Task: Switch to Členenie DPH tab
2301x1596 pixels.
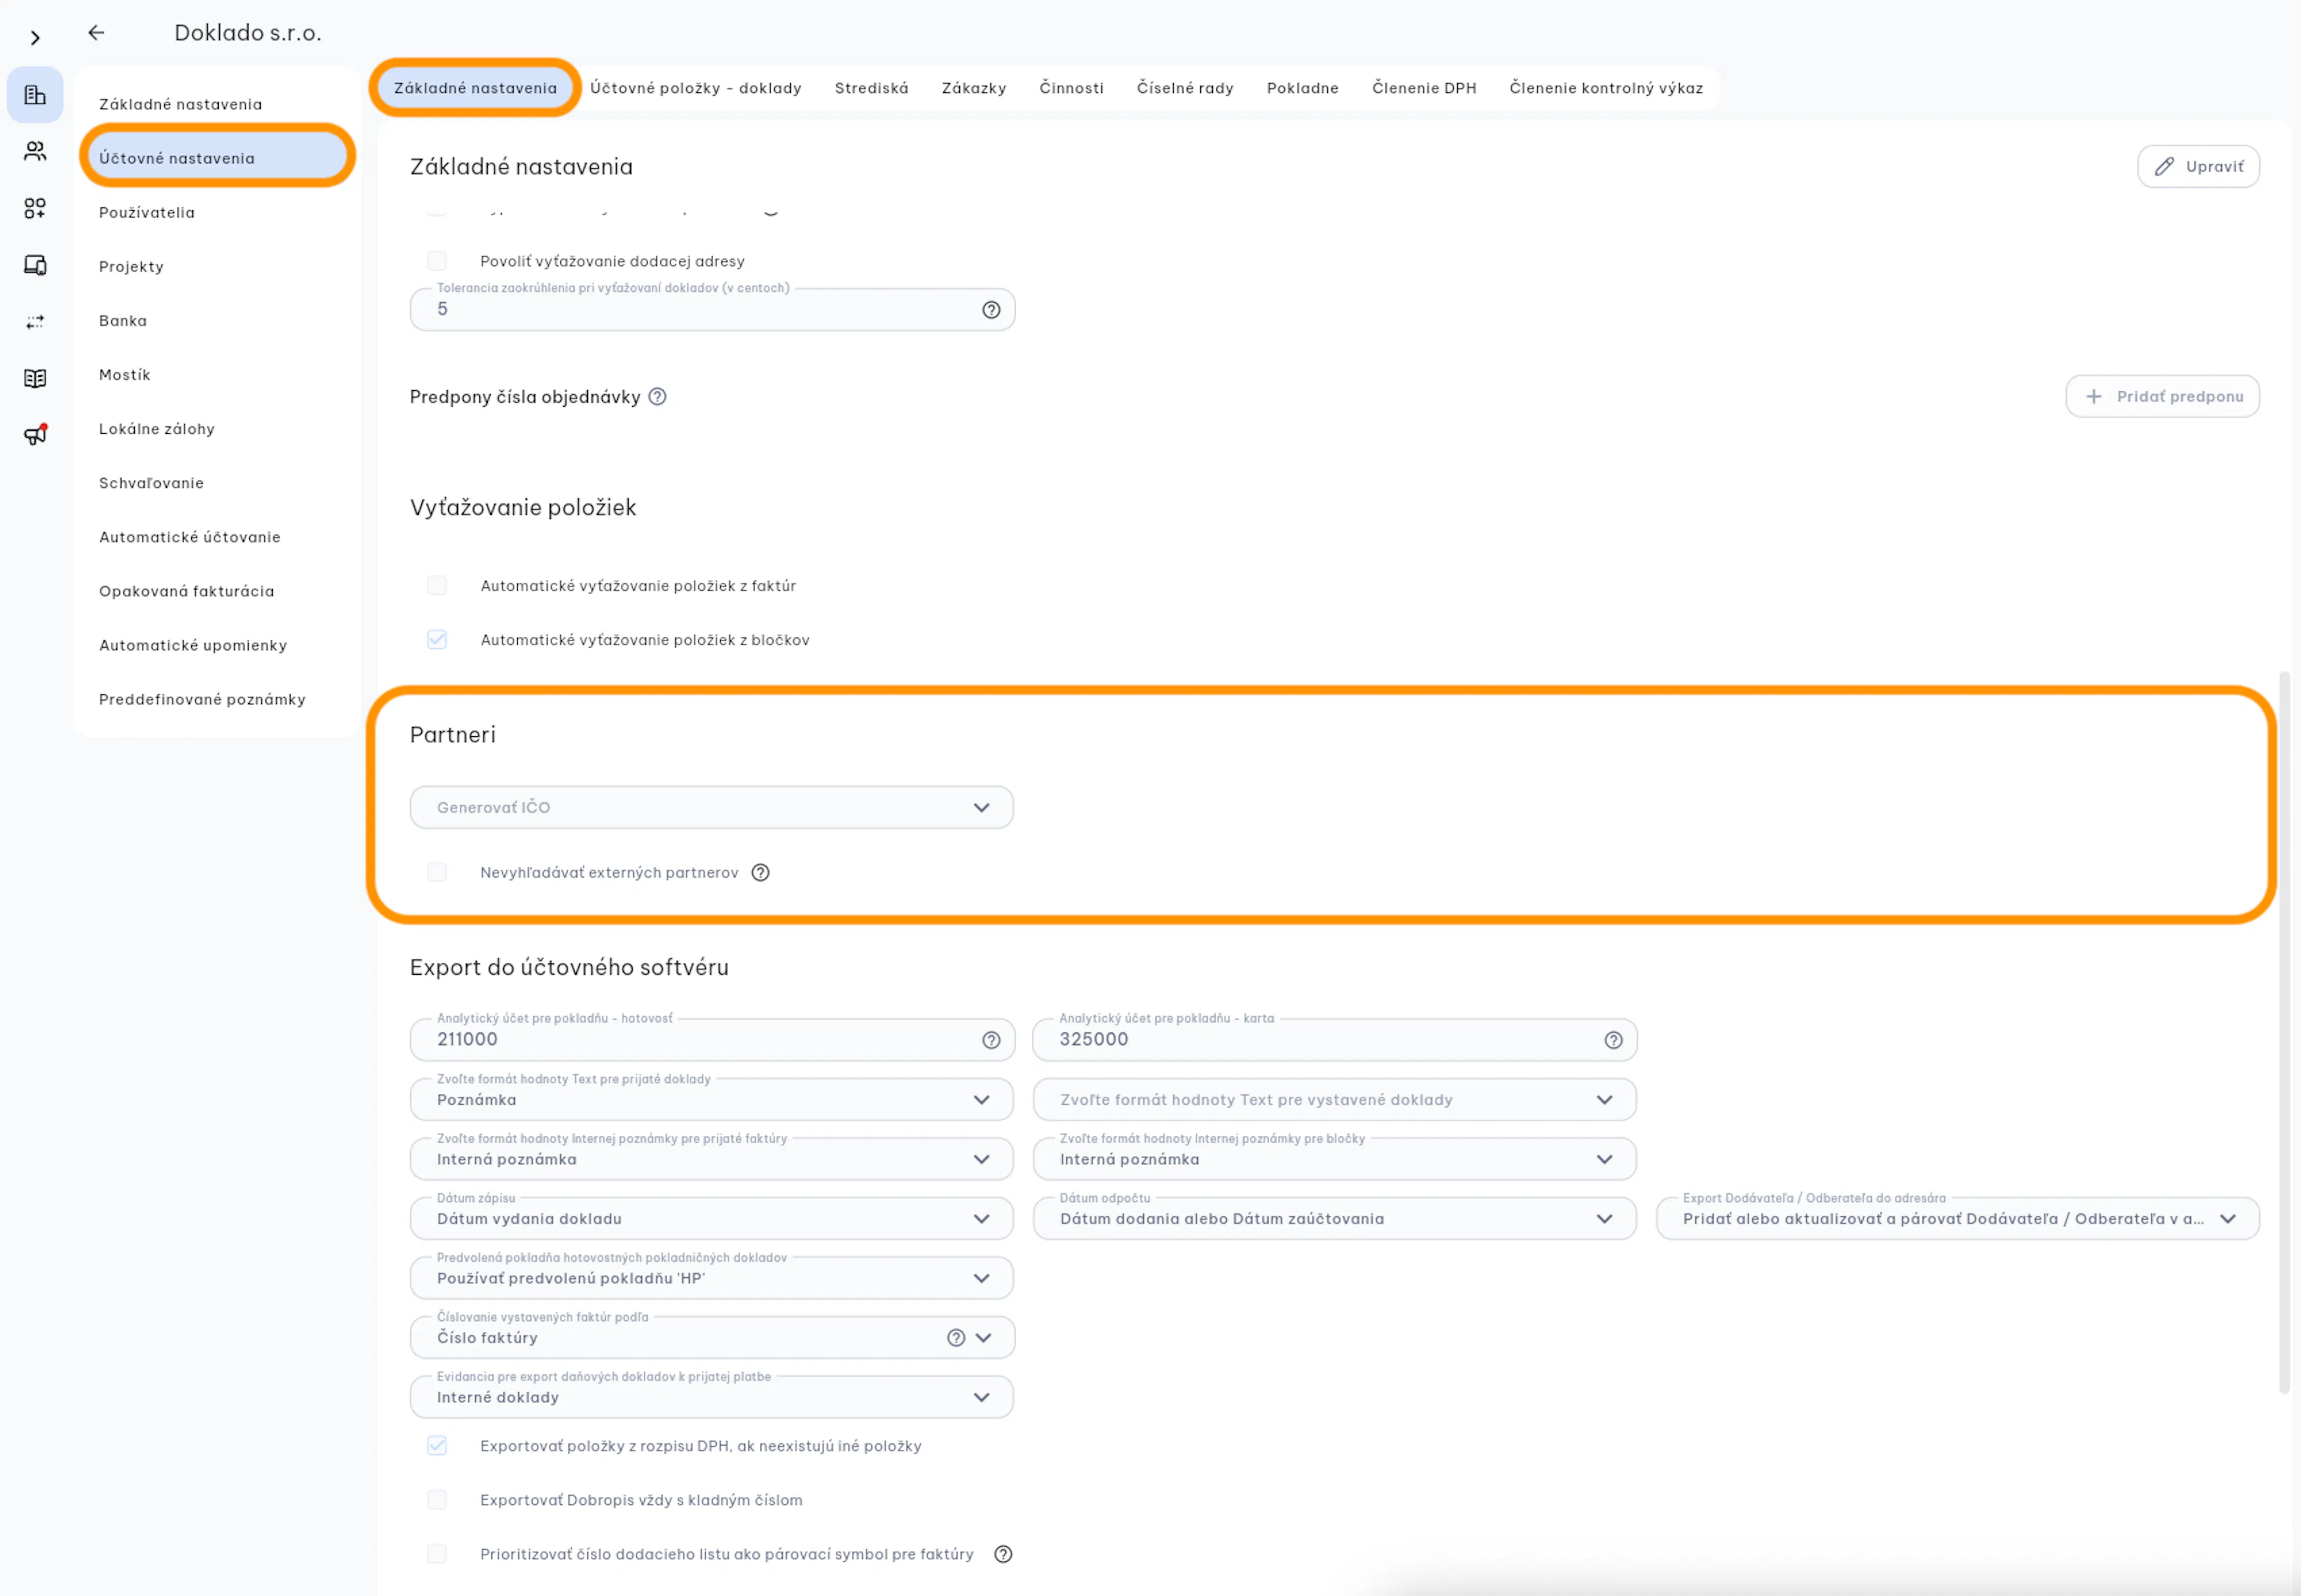Action: tap(1424, 88)
